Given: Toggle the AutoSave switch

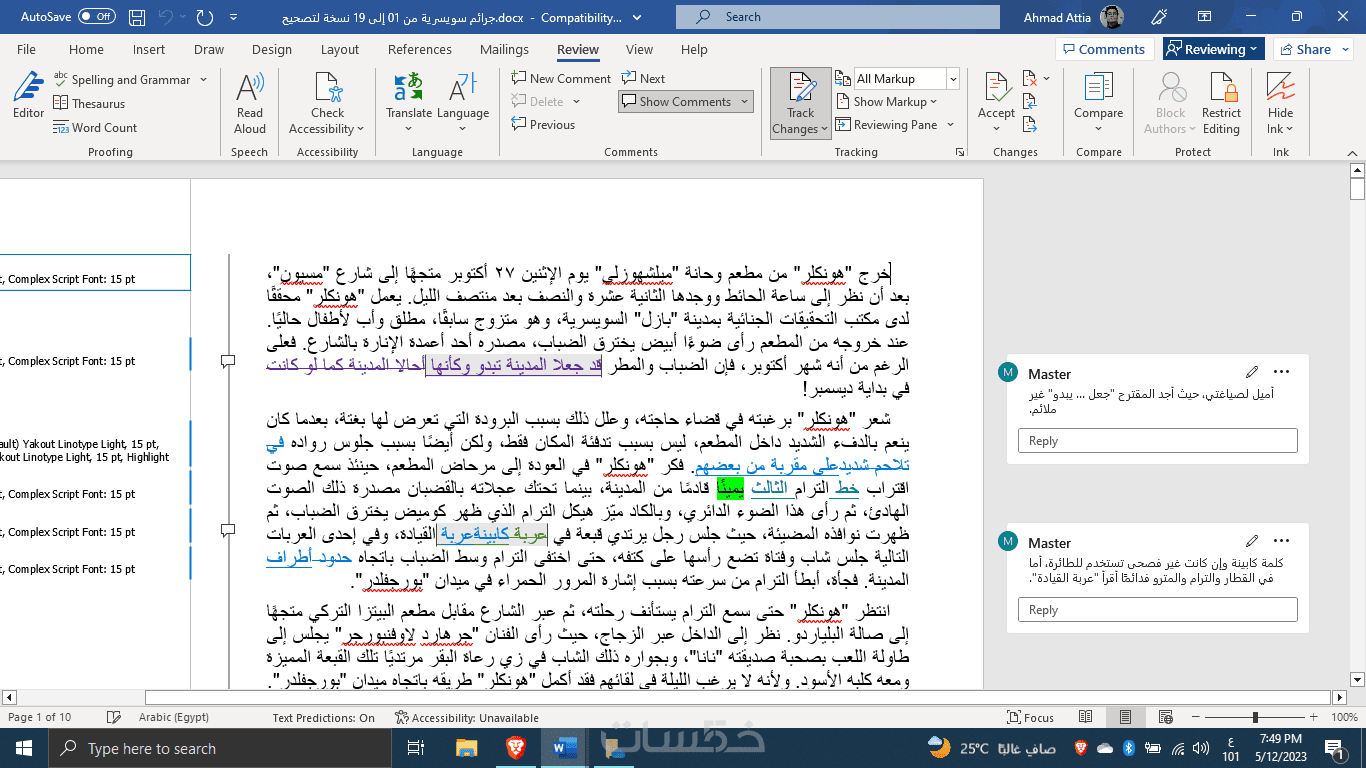Looking at the screenshot, I should point(96,17).
